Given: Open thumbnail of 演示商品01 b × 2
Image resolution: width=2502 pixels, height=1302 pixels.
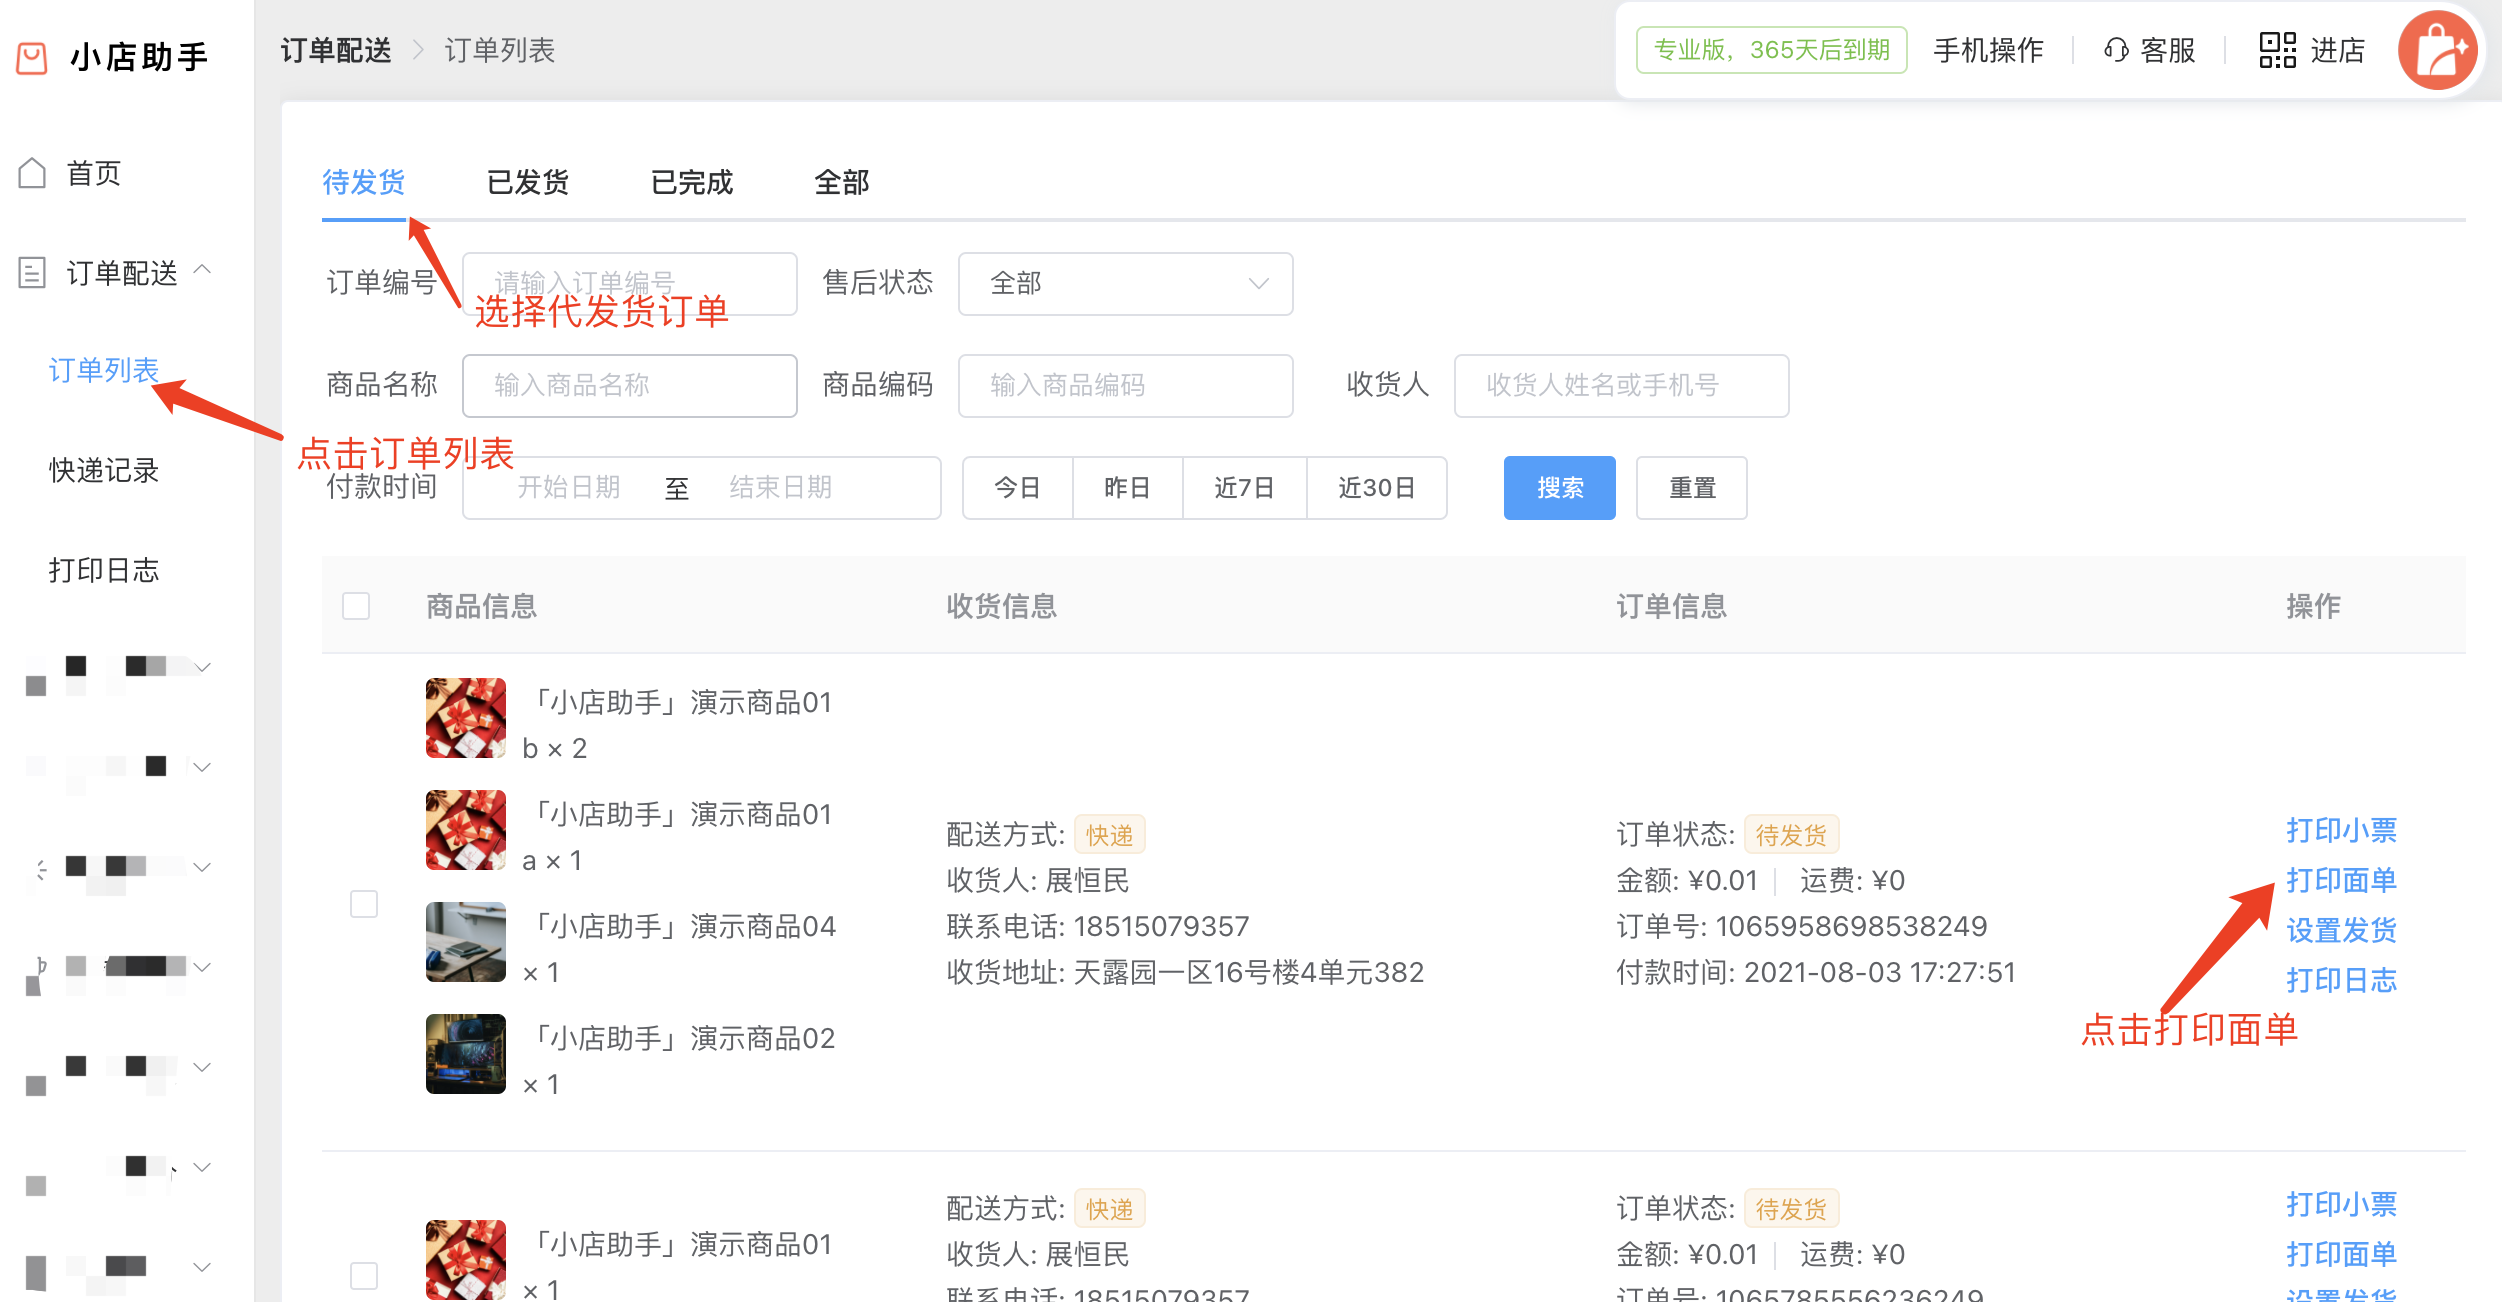Looking at the screenshot, I should coord(466,718).
